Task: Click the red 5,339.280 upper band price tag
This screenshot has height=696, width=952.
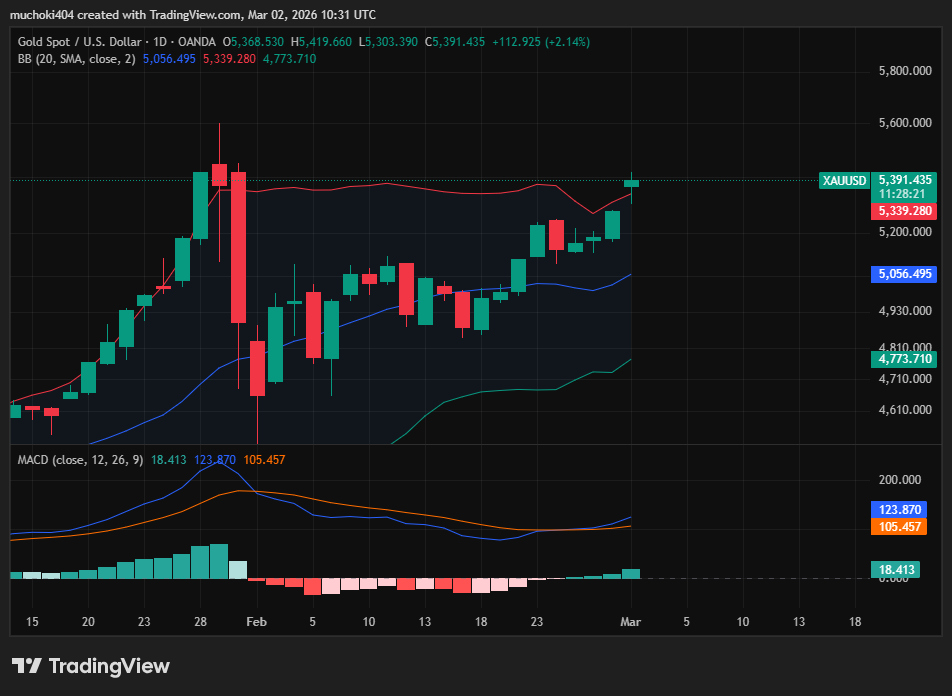Action: pyautogui.click(x=903, y=211)
